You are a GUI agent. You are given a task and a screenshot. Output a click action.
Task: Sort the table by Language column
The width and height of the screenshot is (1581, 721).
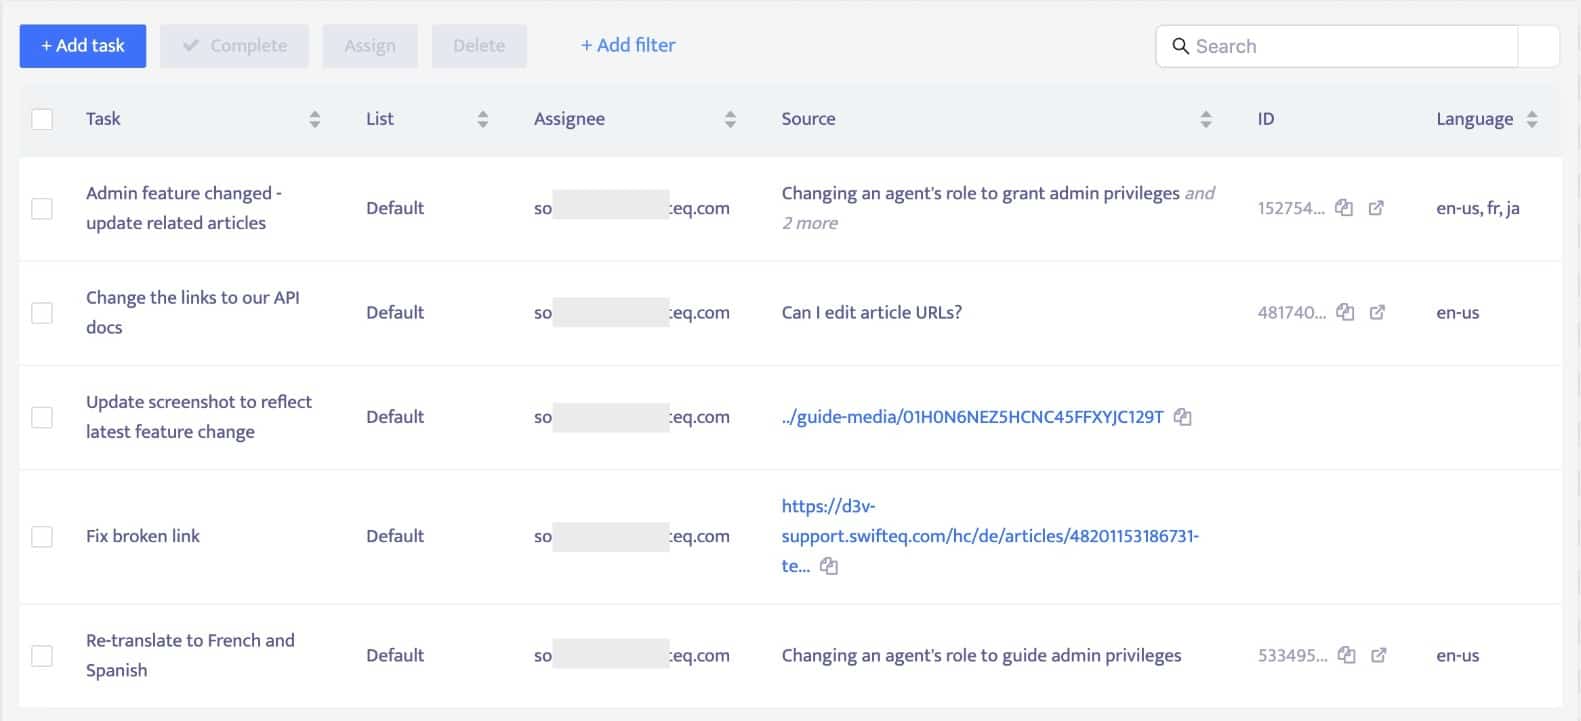tap(1532, 119)
